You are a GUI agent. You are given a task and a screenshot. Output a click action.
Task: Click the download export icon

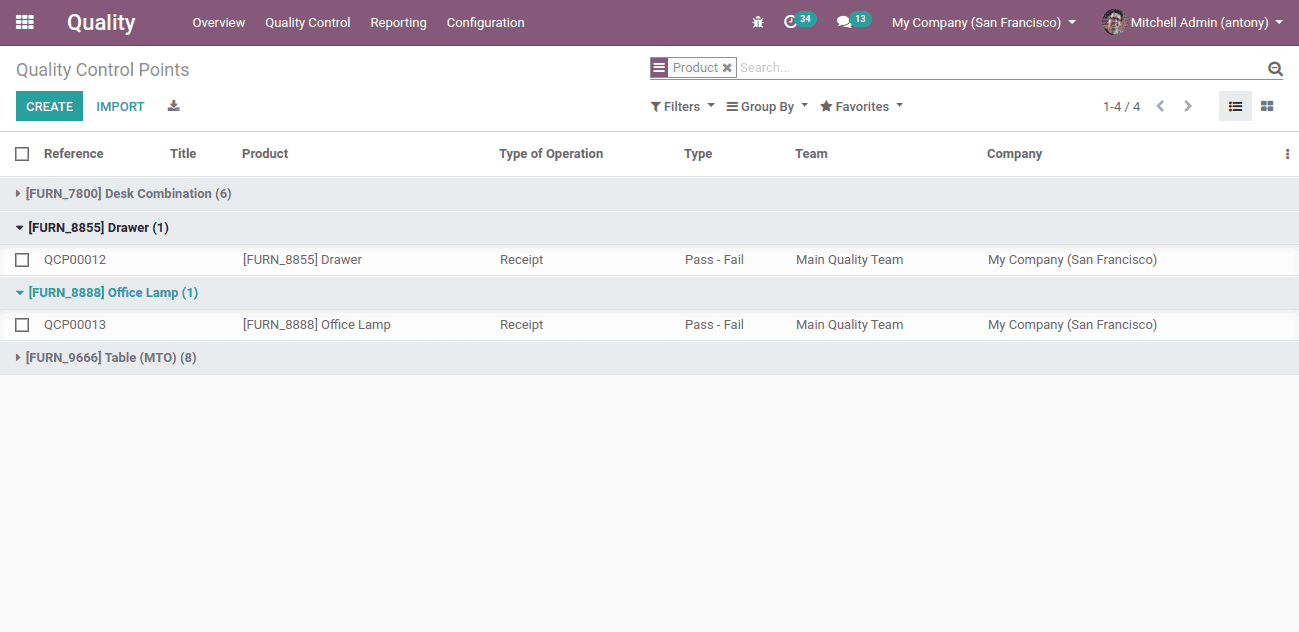[x=174, y=106]
